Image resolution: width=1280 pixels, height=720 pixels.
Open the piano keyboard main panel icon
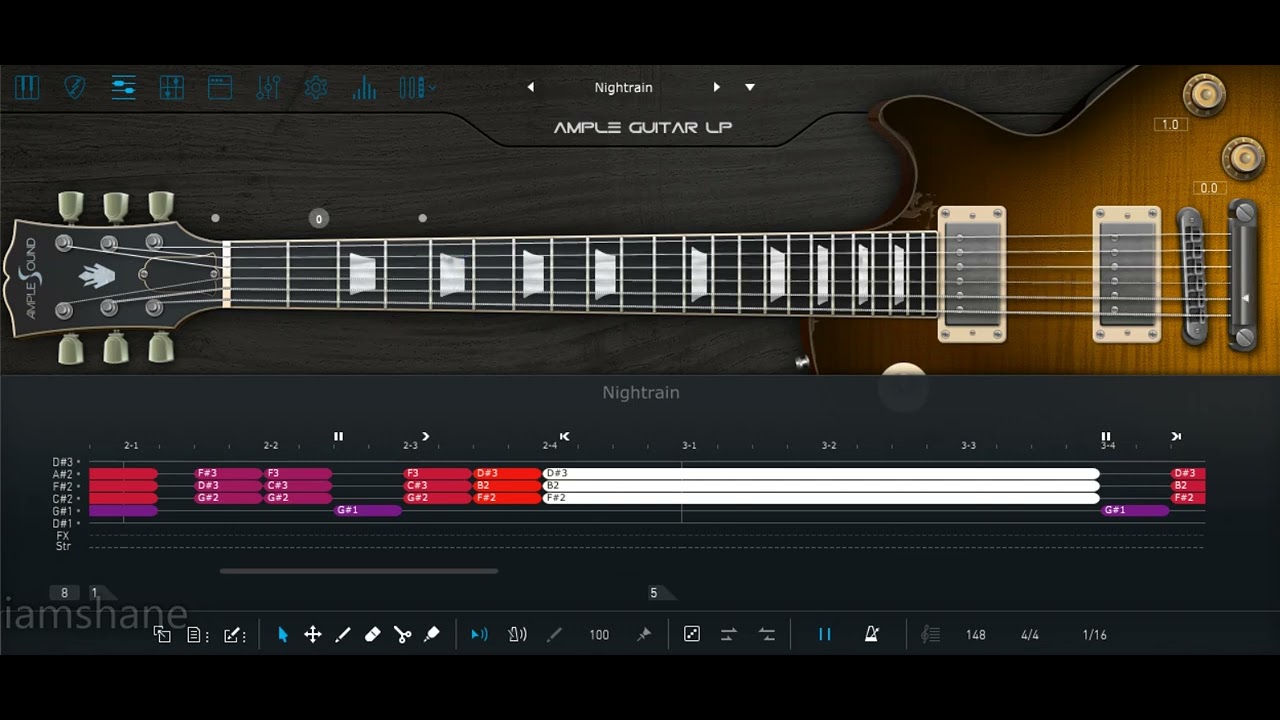27,88
